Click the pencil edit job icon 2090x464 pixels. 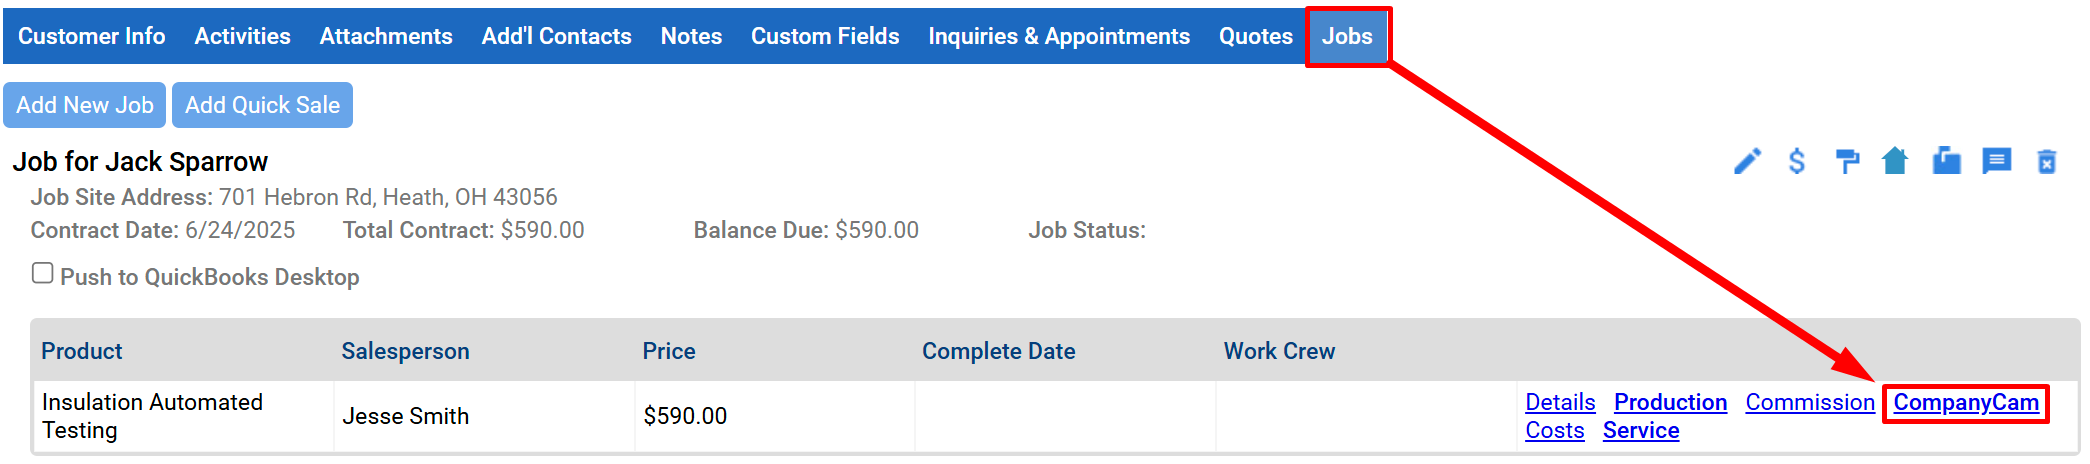(x=1747, y=161)
